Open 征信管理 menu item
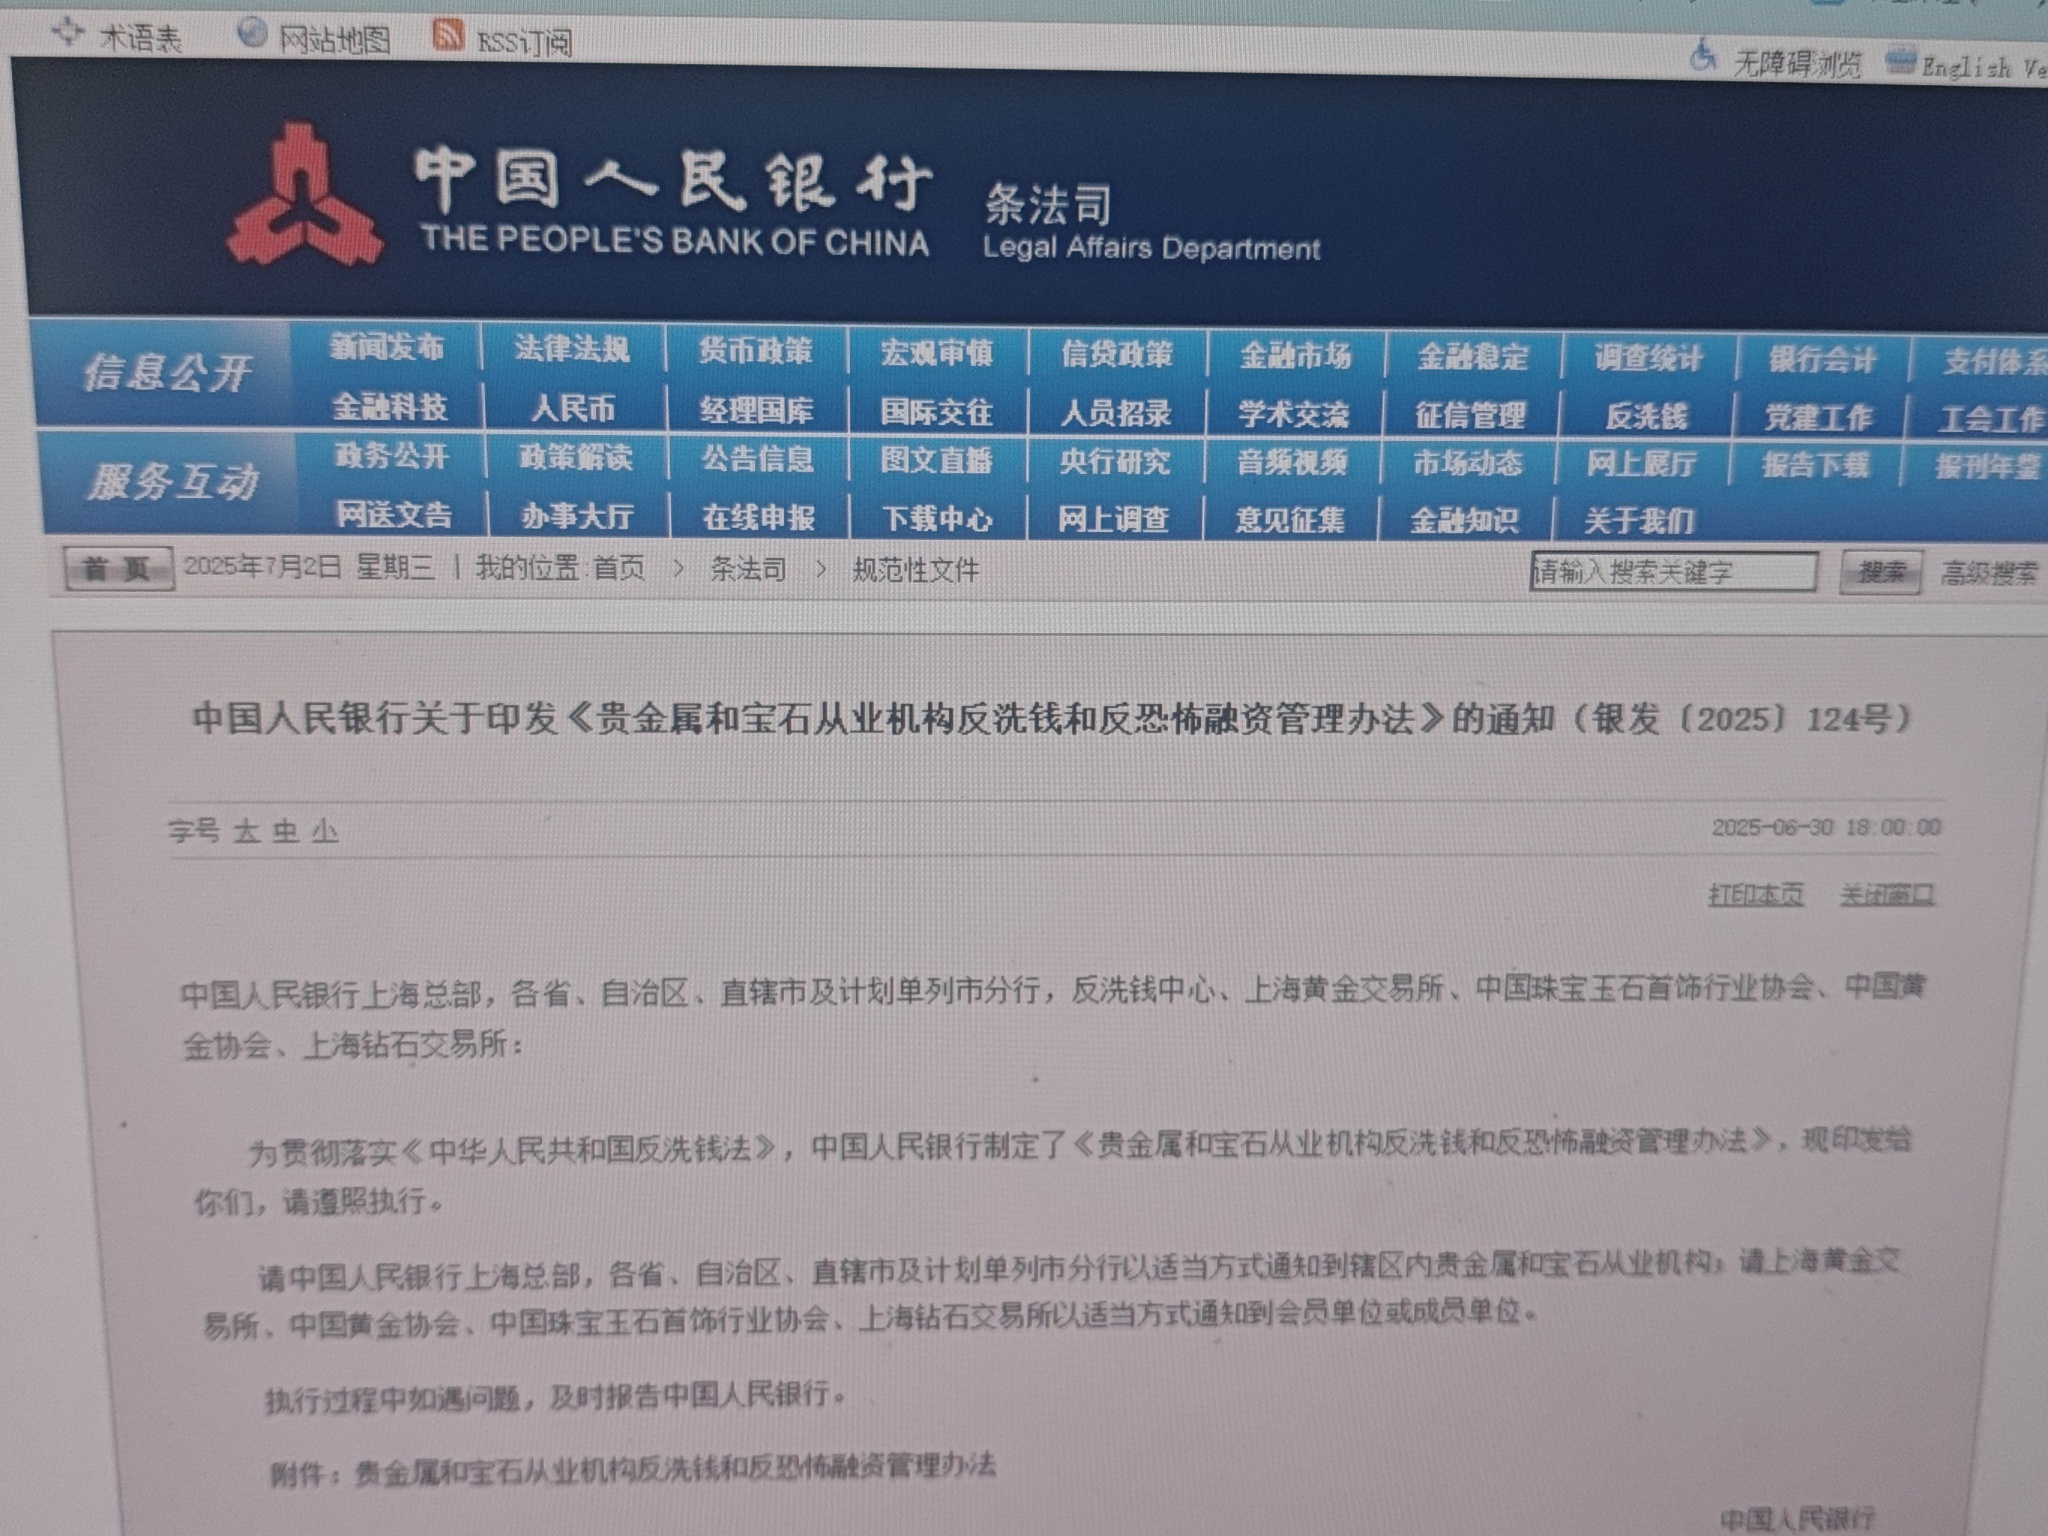The image size is (2048, 1536). coord(1470,415)
